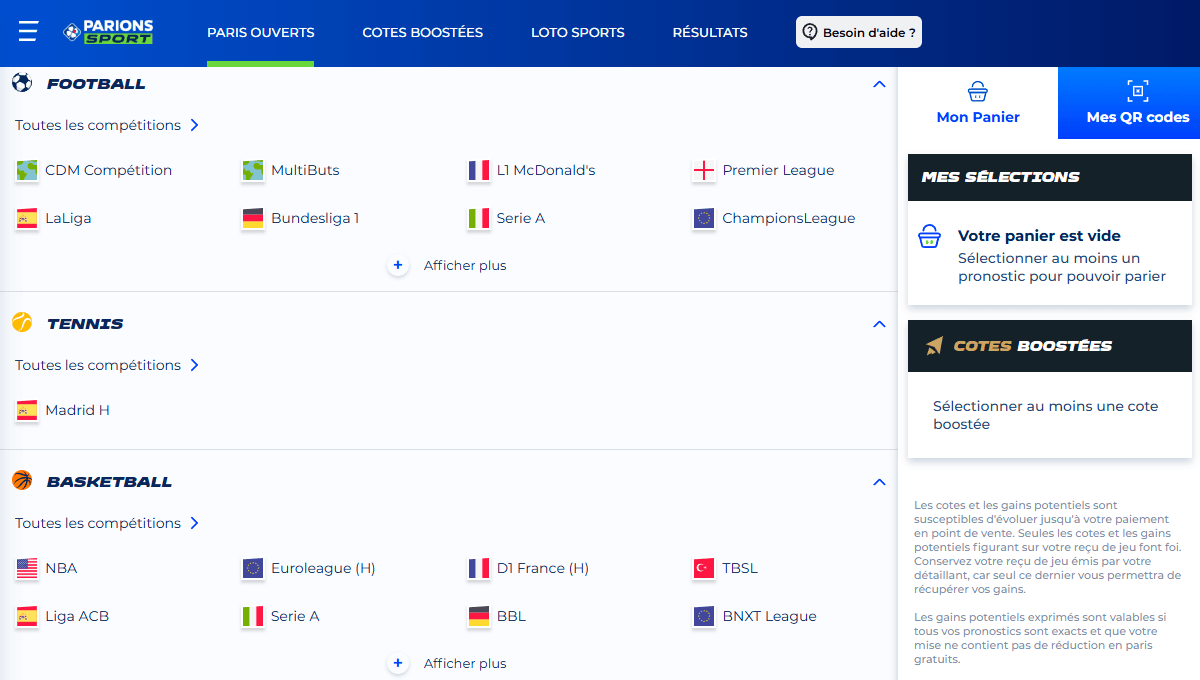Click the England flag beside Premier League
Image resolution: width=1200 pixels, height=680 pixels.
pos(704,170)
